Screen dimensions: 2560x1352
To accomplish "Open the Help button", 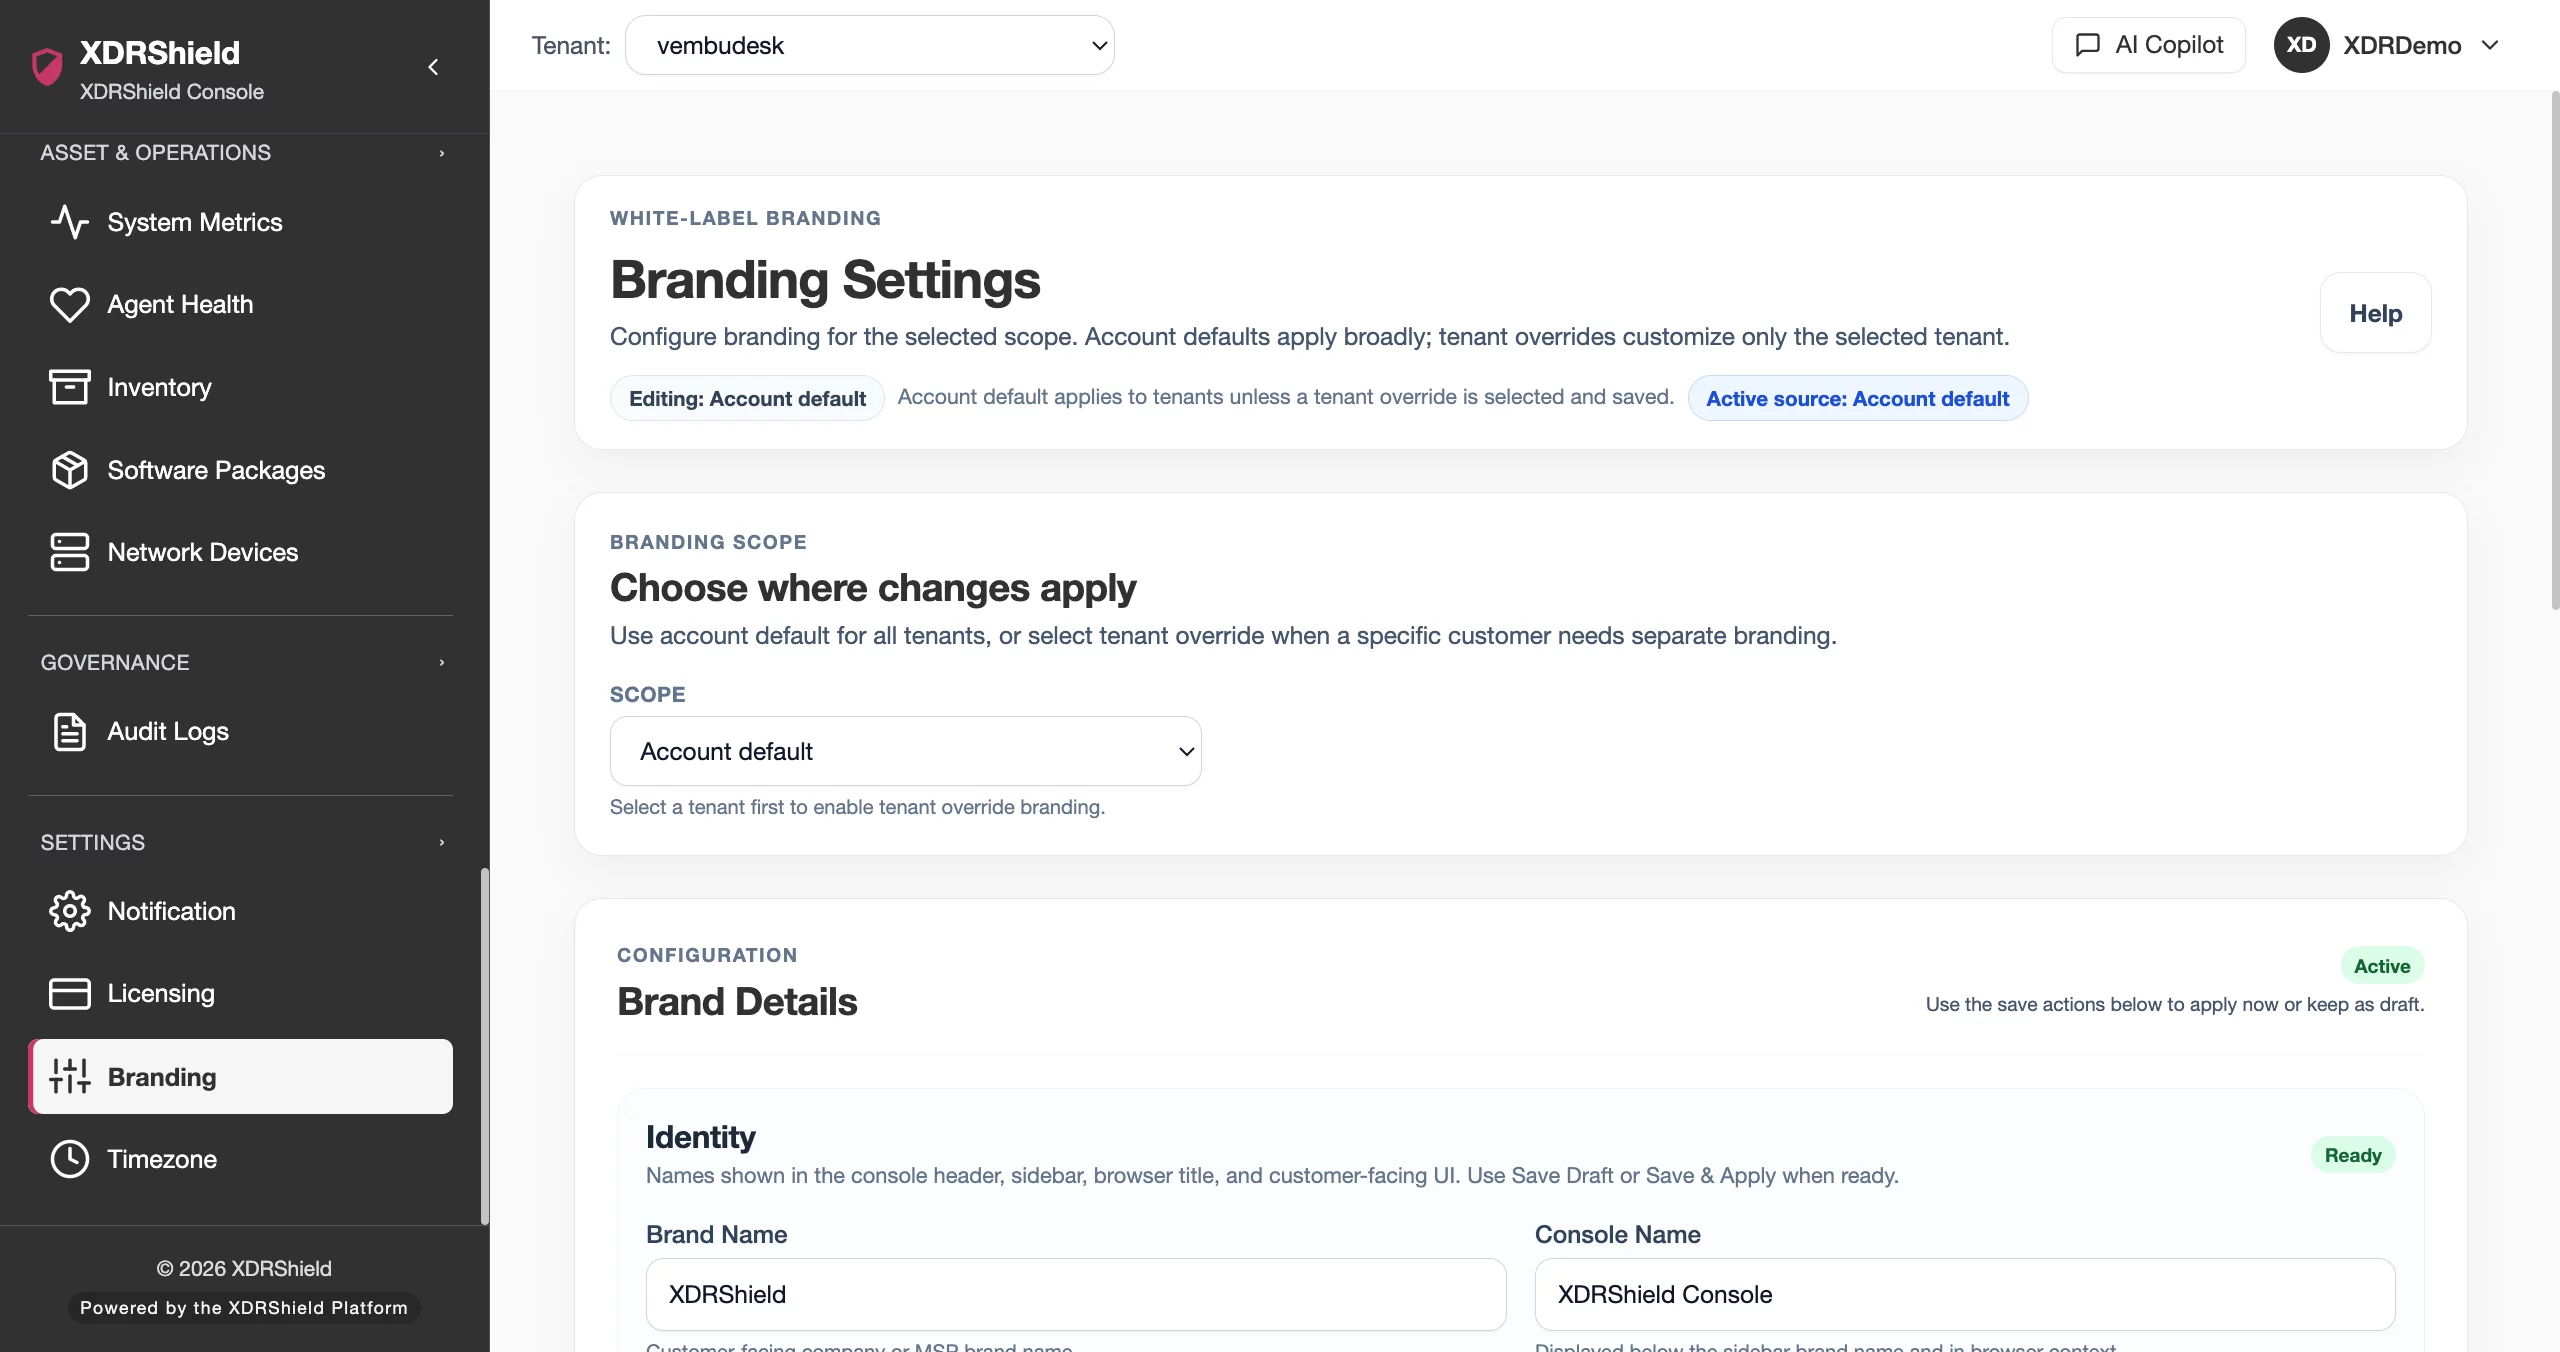I will click(2376, 313).
